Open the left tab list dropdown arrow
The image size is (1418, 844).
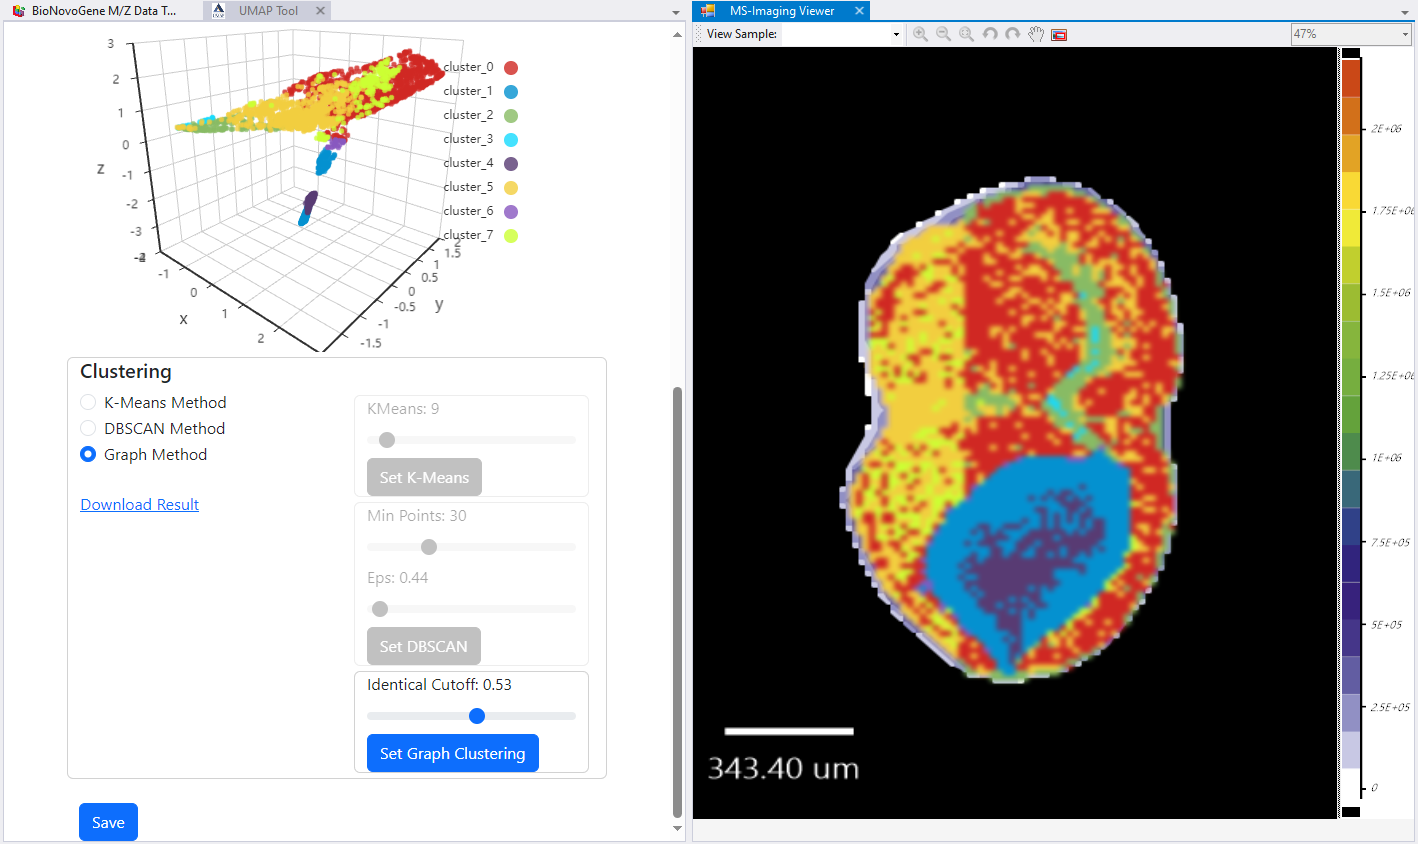click(676, 12)
